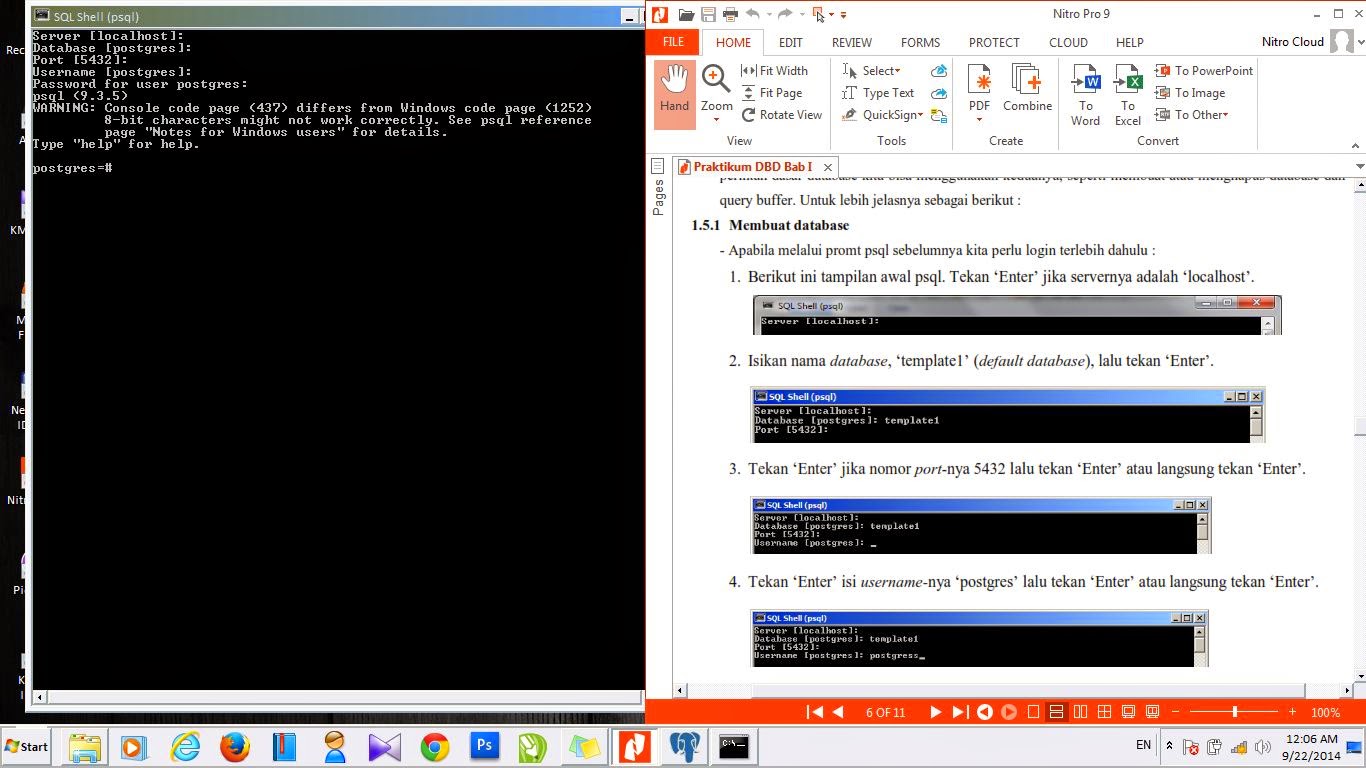Switch to single page layout view
The image size is (1366, 768).
click(x=1034, y=712)
